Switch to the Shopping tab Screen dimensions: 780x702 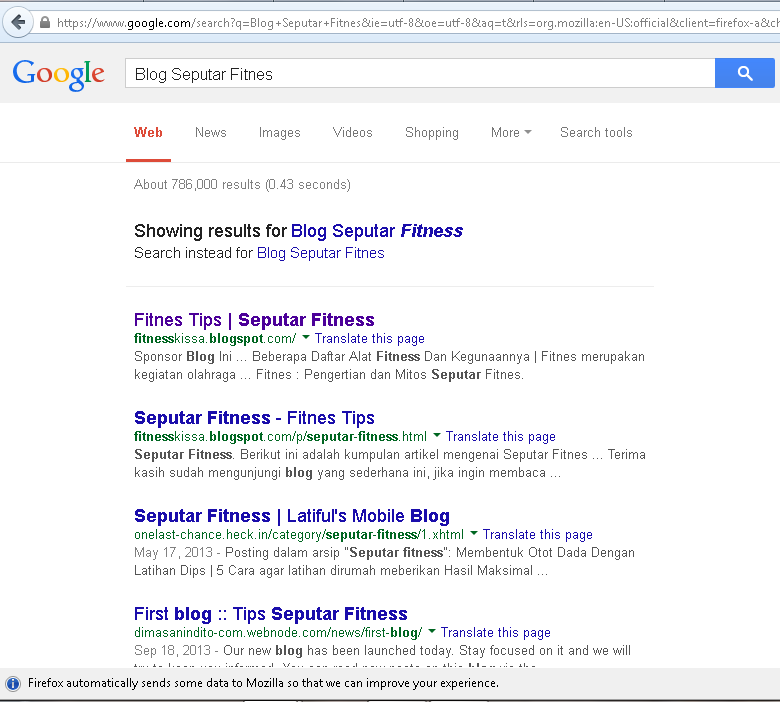(x=432, y=133)
